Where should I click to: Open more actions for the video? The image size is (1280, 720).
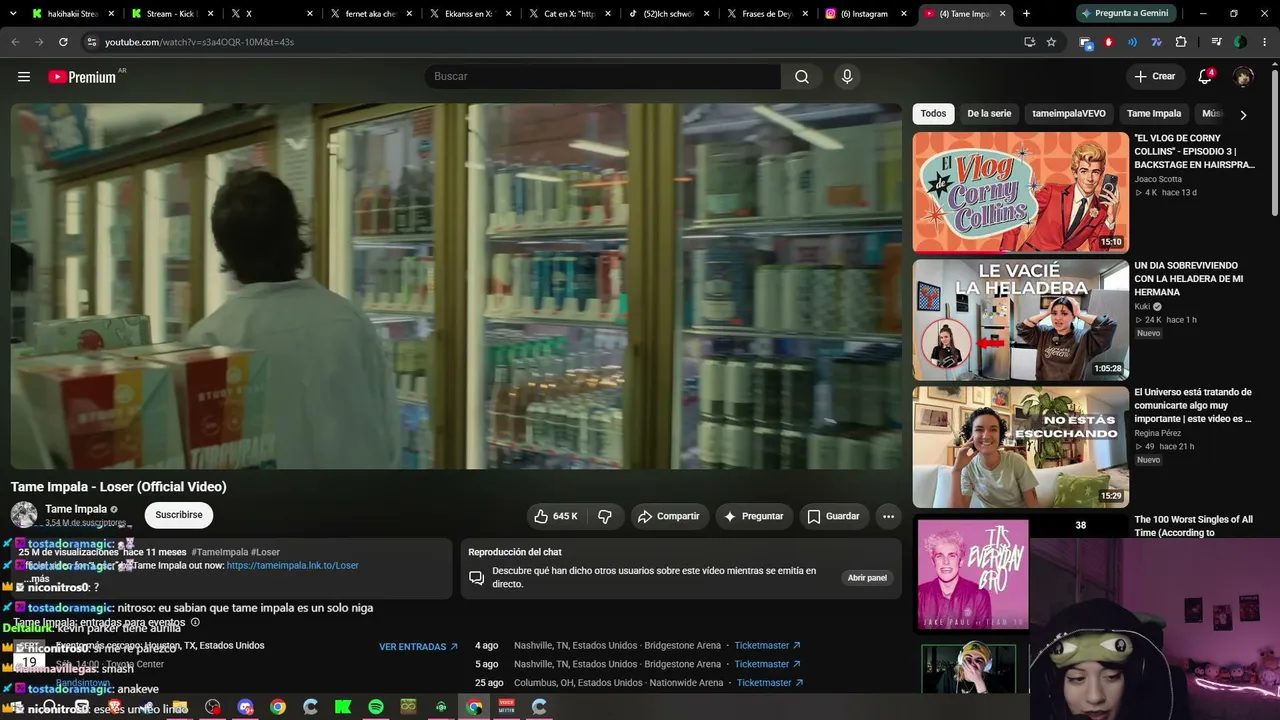[x=888, y=516]
